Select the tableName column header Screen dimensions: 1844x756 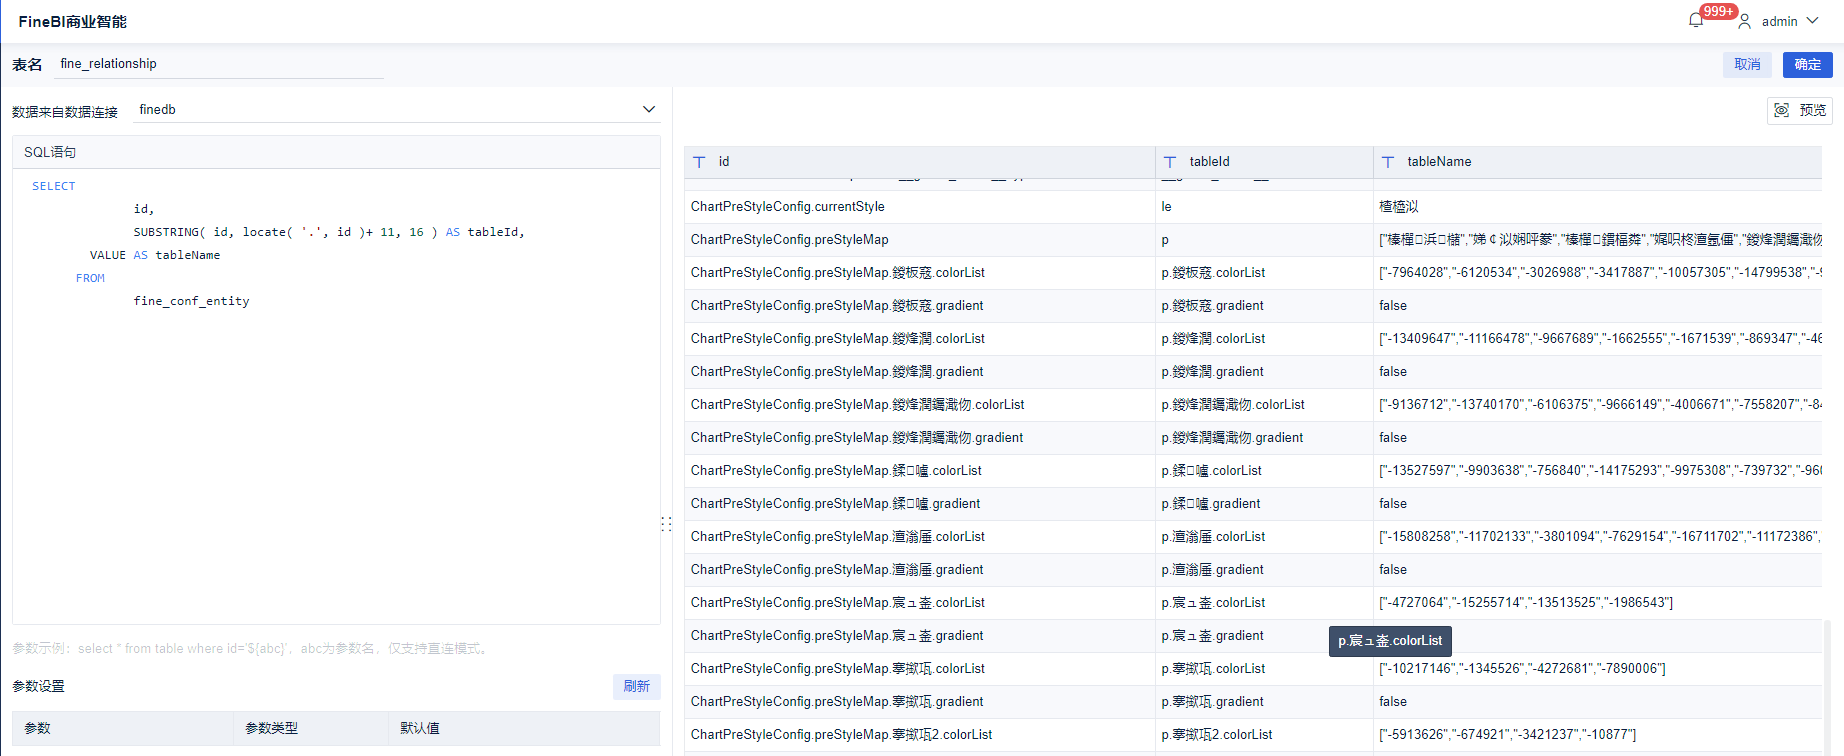[1598, 162]
